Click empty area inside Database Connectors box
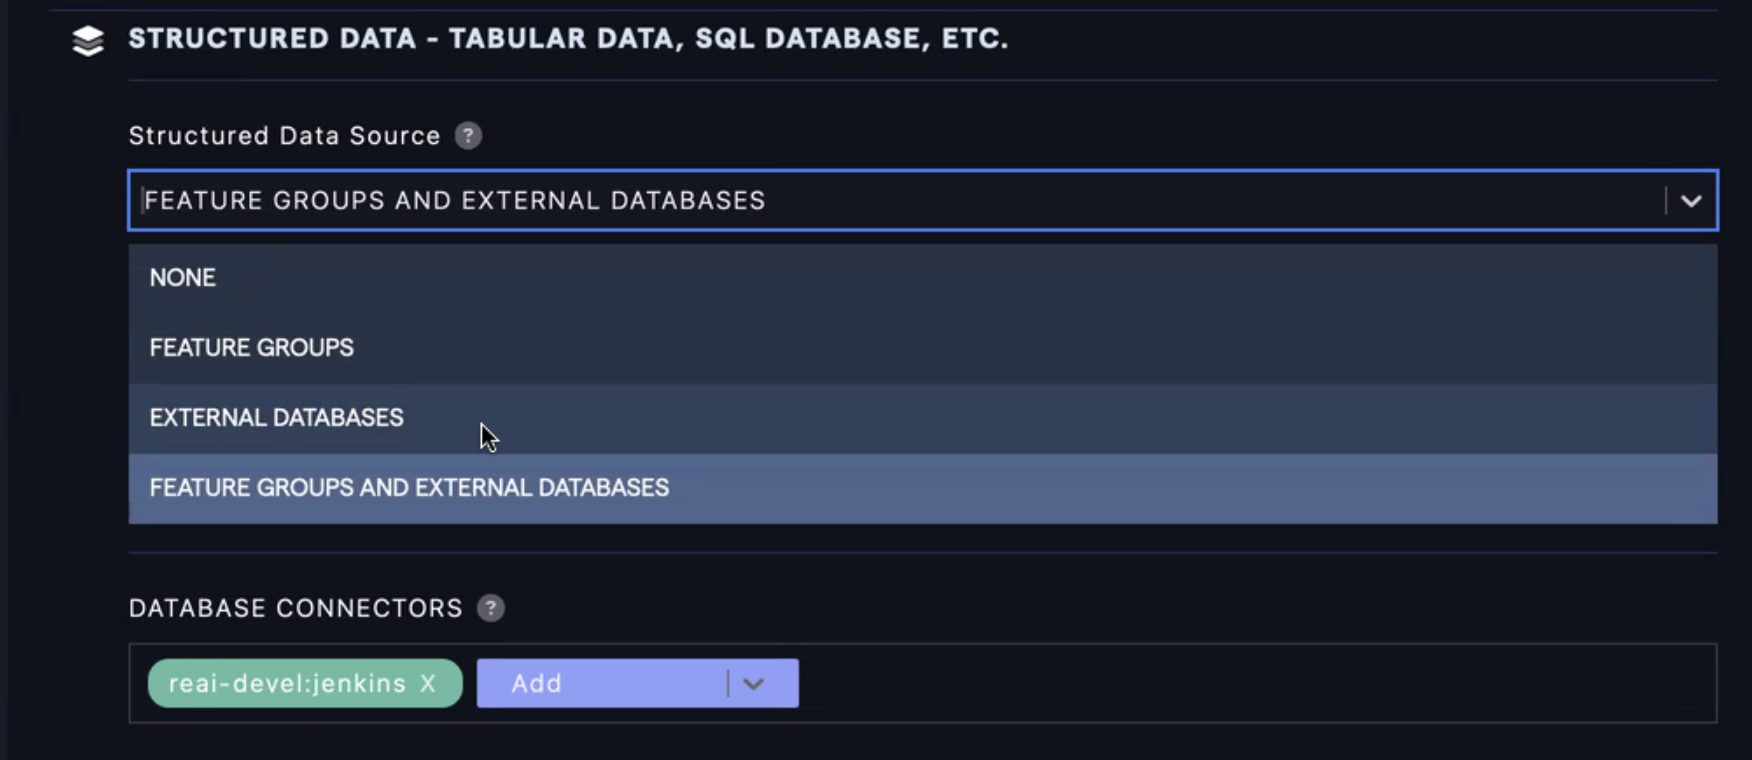Screen dimensions: 1752x760 1250,684
